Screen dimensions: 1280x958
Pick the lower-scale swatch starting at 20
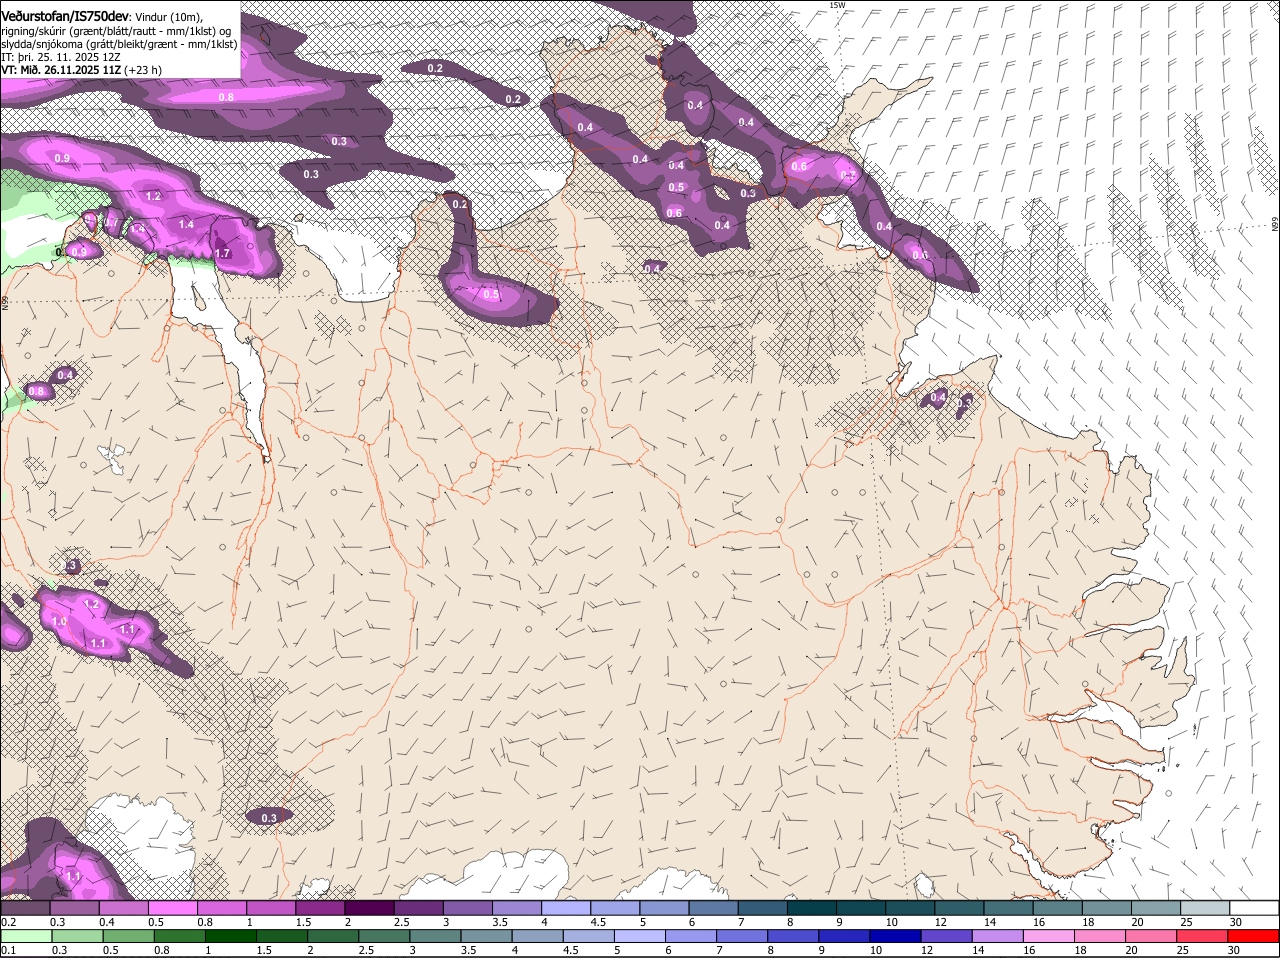[x=1150, y=936]
